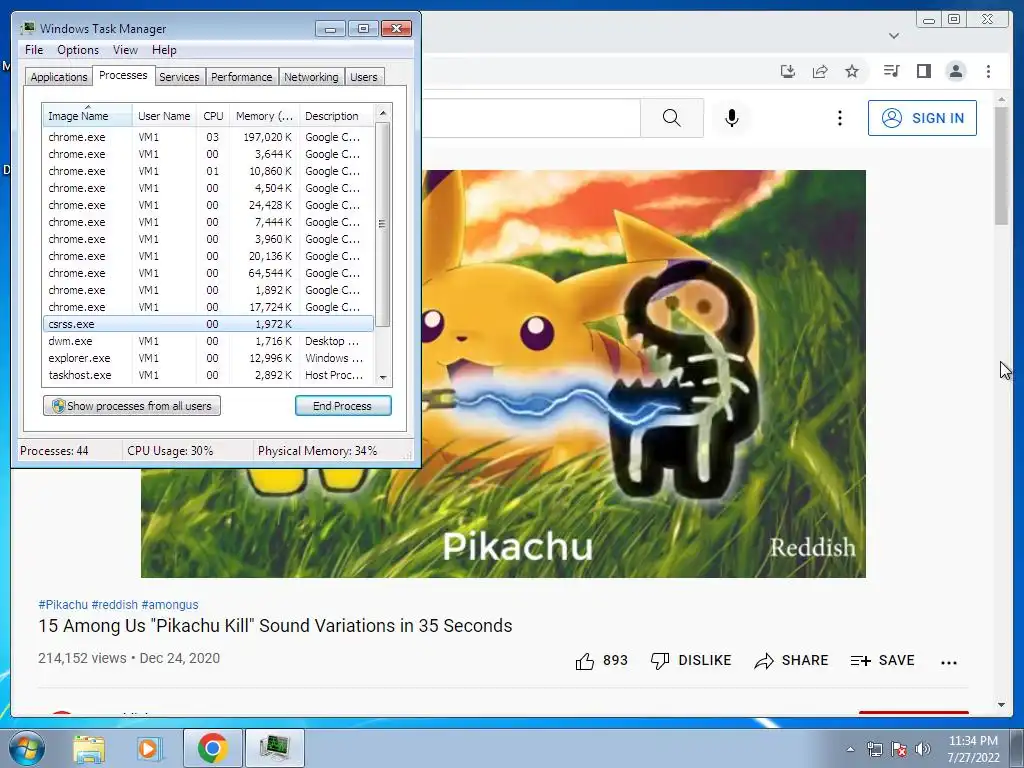Click the YouTube search input field

[530, 118]
